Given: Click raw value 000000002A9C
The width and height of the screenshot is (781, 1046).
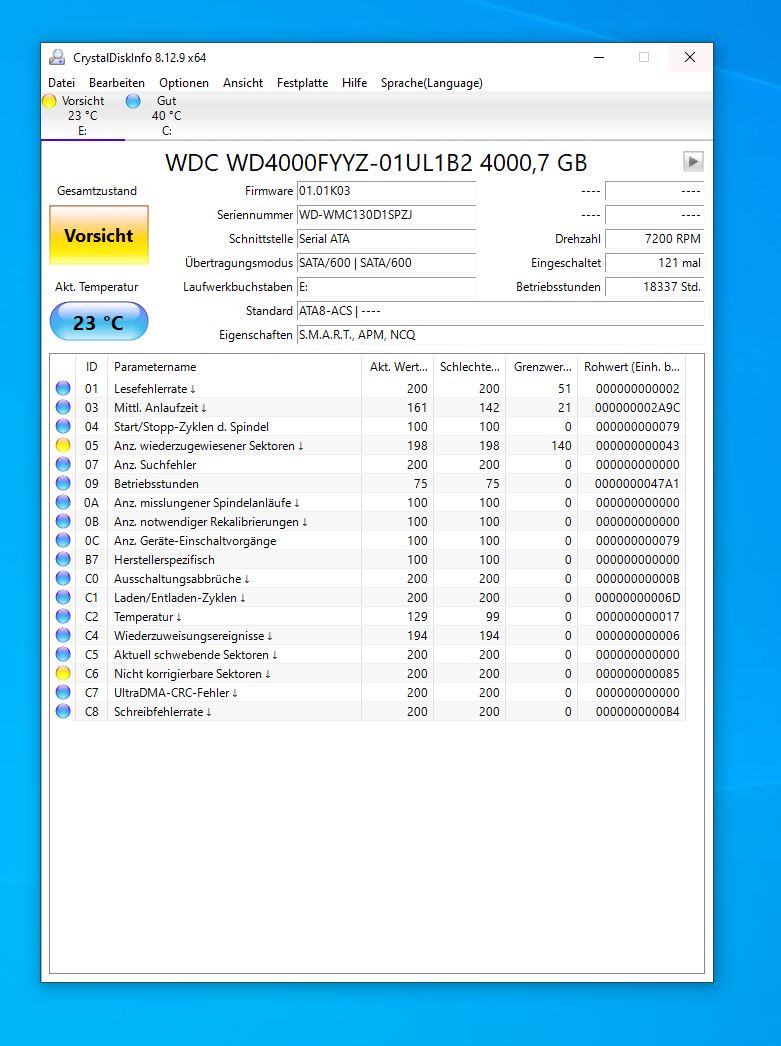Looking at the screenshot, I should pos(638,408).
